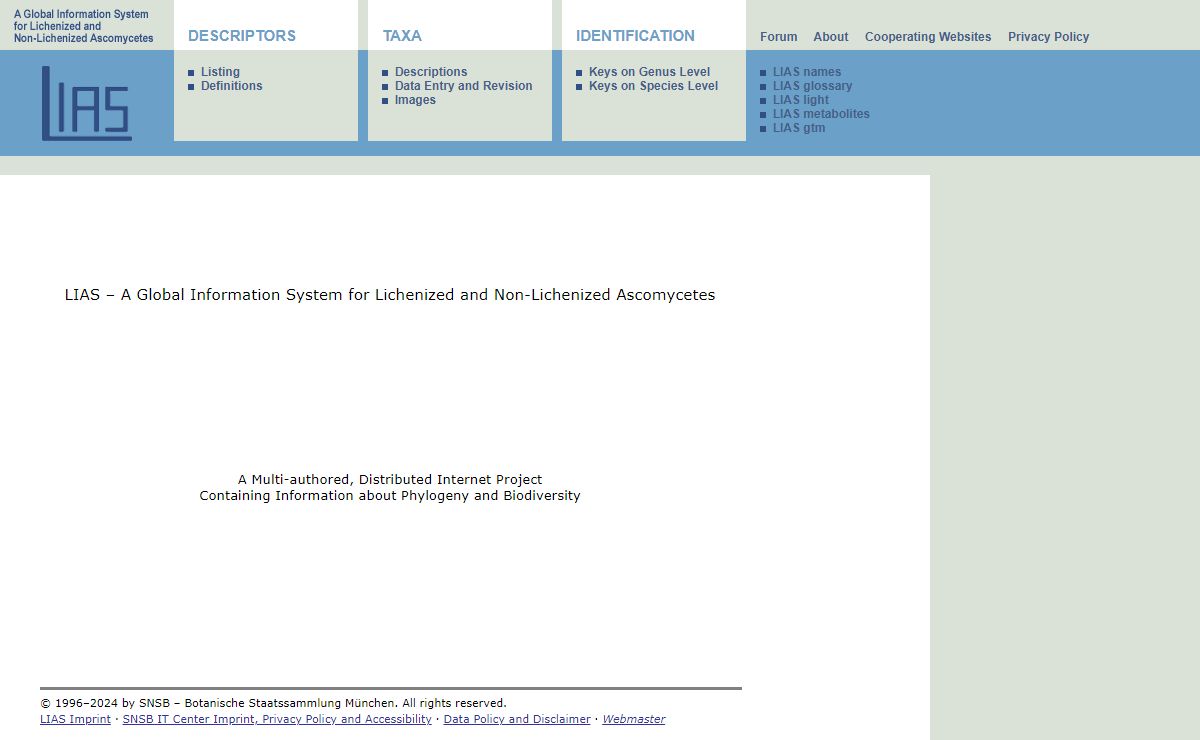Visit LIAS glossary
This screenshot has width=1200, height=740.
coord(813,86)
